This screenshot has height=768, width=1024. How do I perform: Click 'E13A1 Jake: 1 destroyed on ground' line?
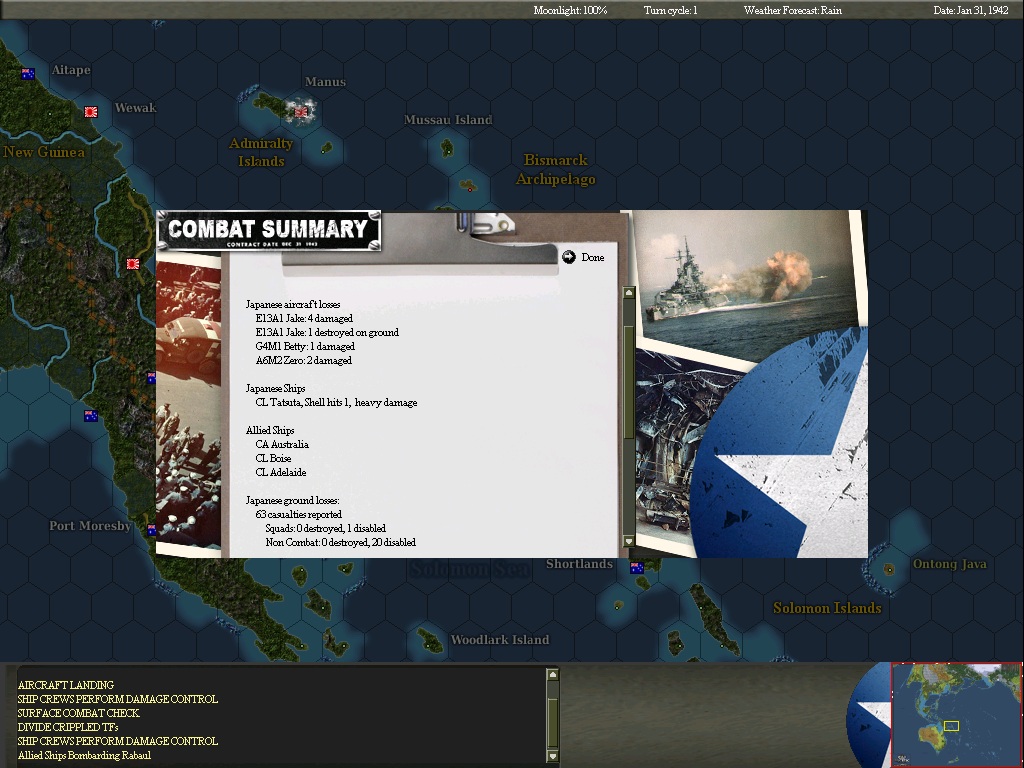point(327,332)
